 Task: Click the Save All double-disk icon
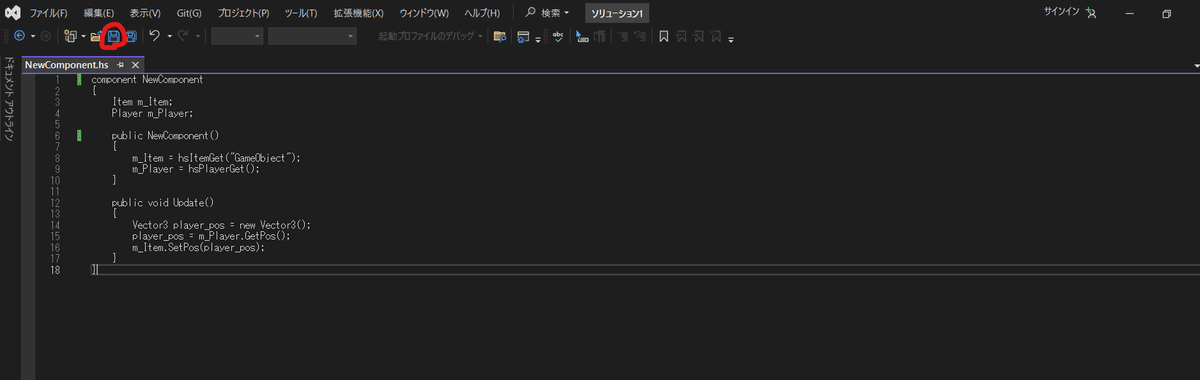point(131,37)
